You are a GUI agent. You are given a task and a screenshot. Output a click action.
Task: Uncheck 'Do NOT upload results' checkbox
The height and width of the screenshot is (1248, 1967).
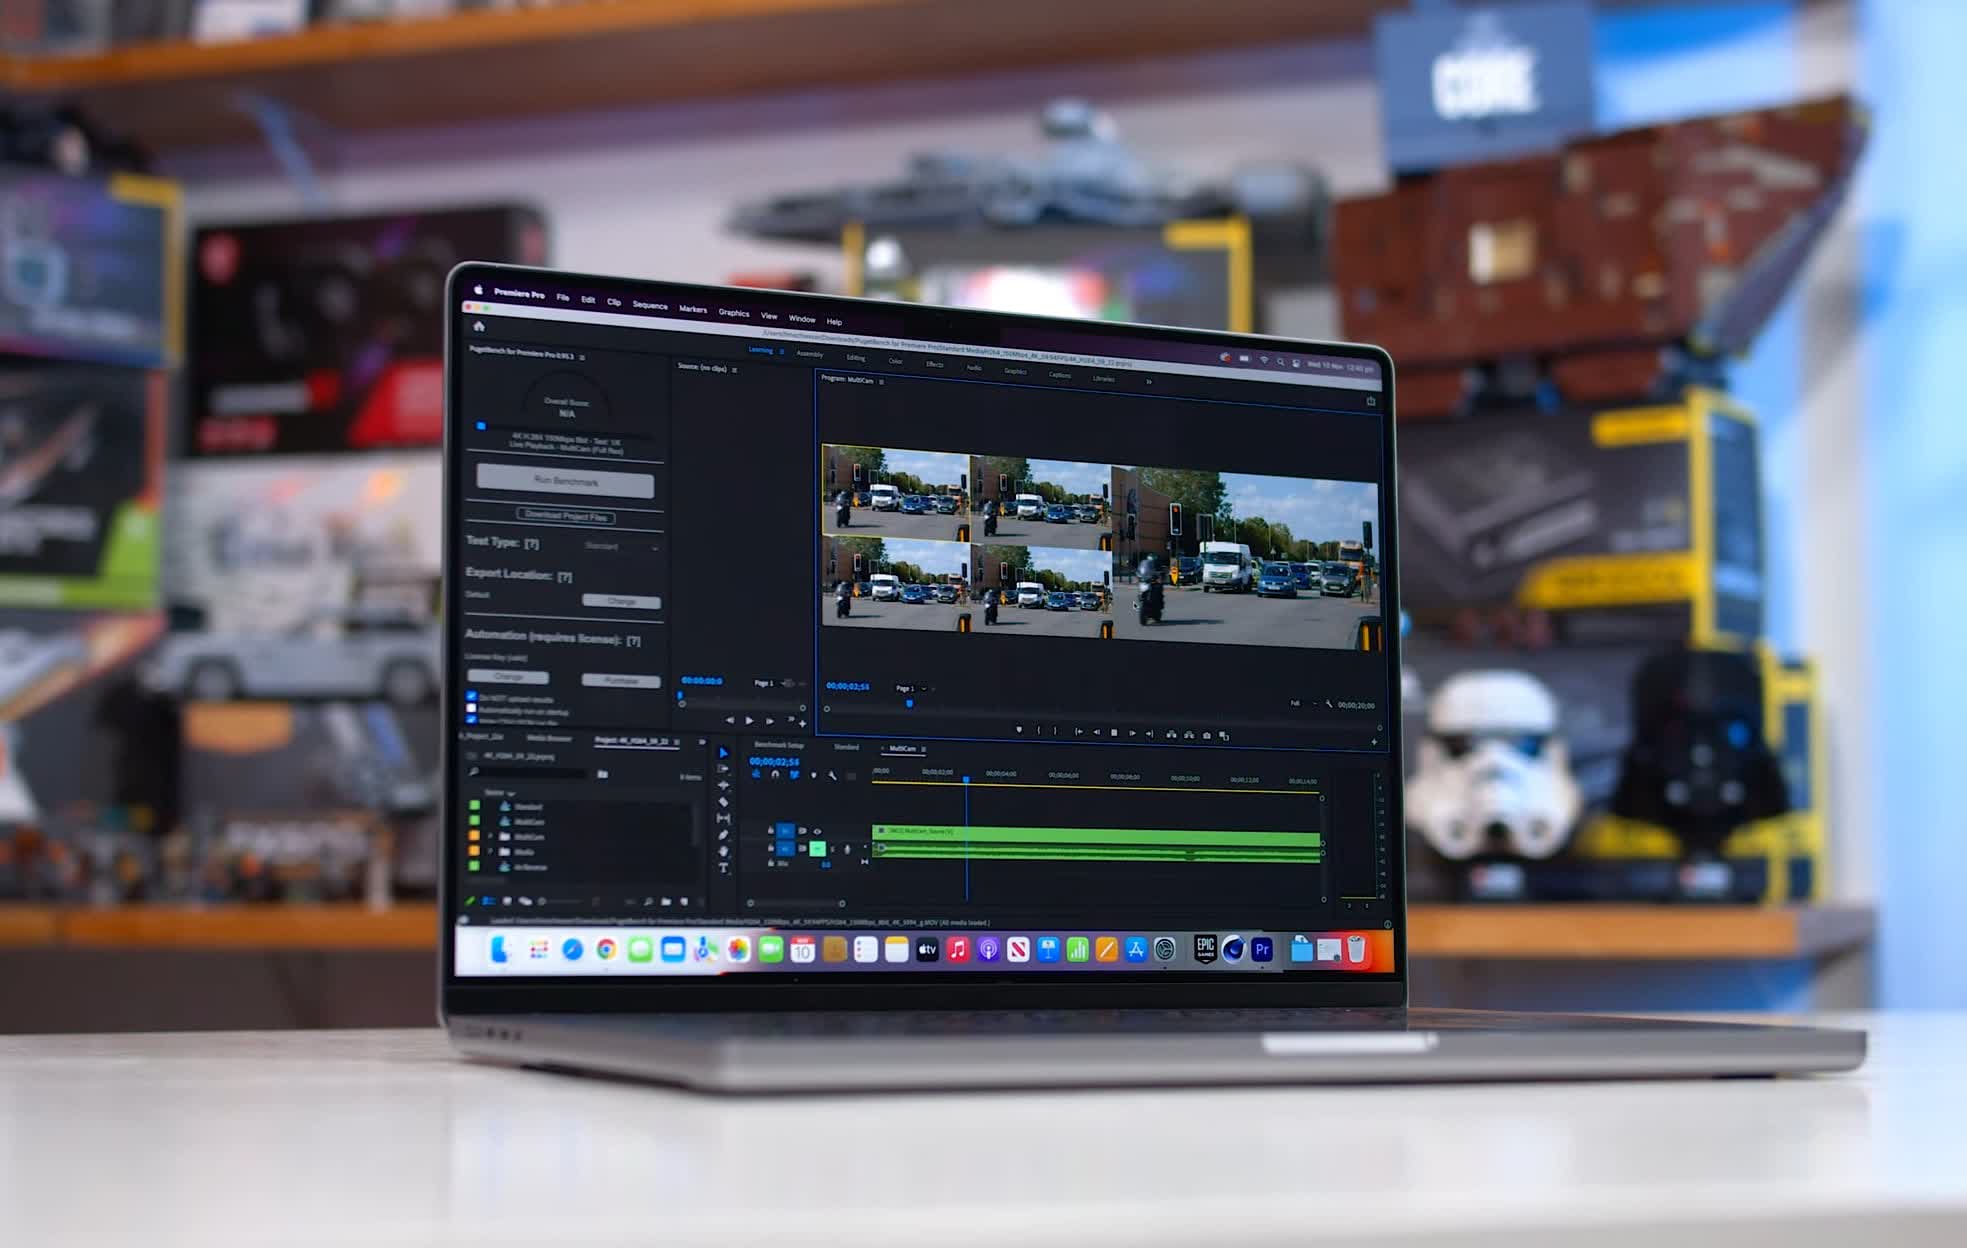471,696
